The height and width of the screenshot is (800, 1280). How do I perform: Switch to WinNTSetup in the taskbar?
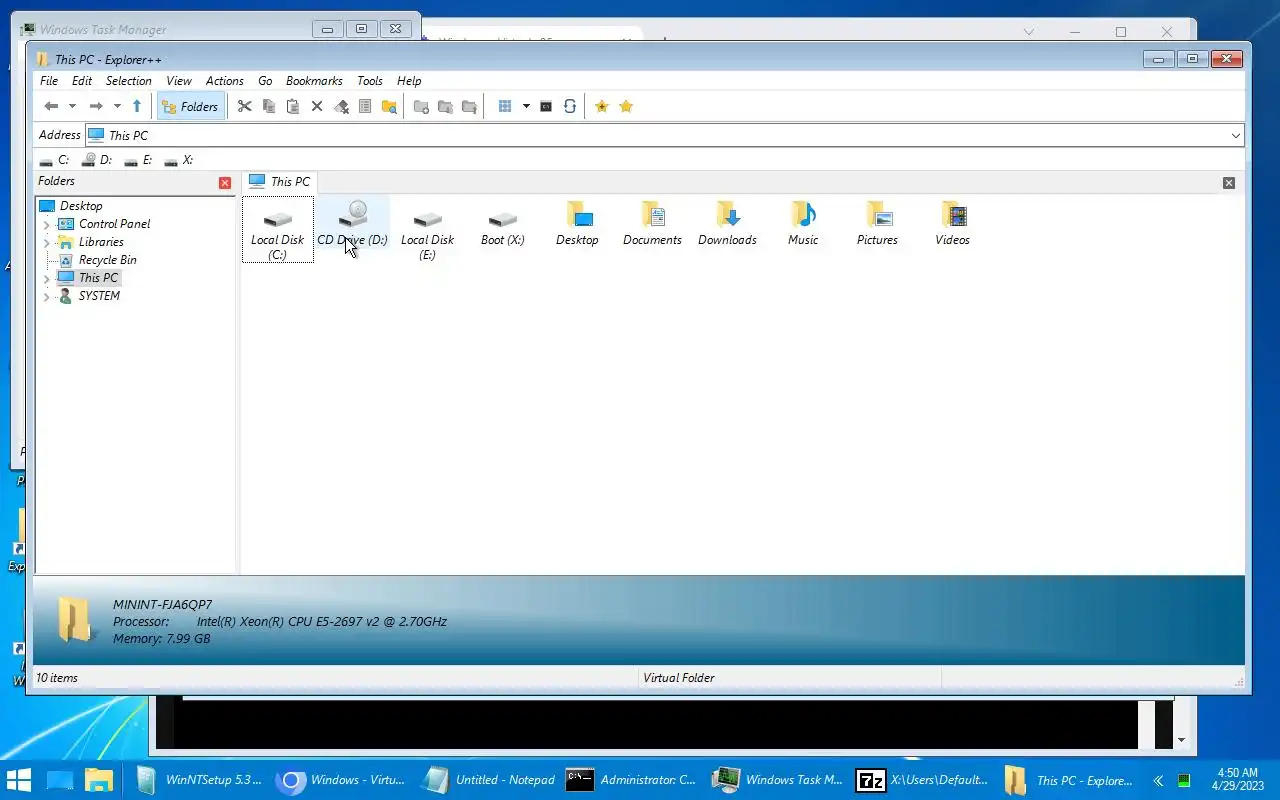point(197,780)
